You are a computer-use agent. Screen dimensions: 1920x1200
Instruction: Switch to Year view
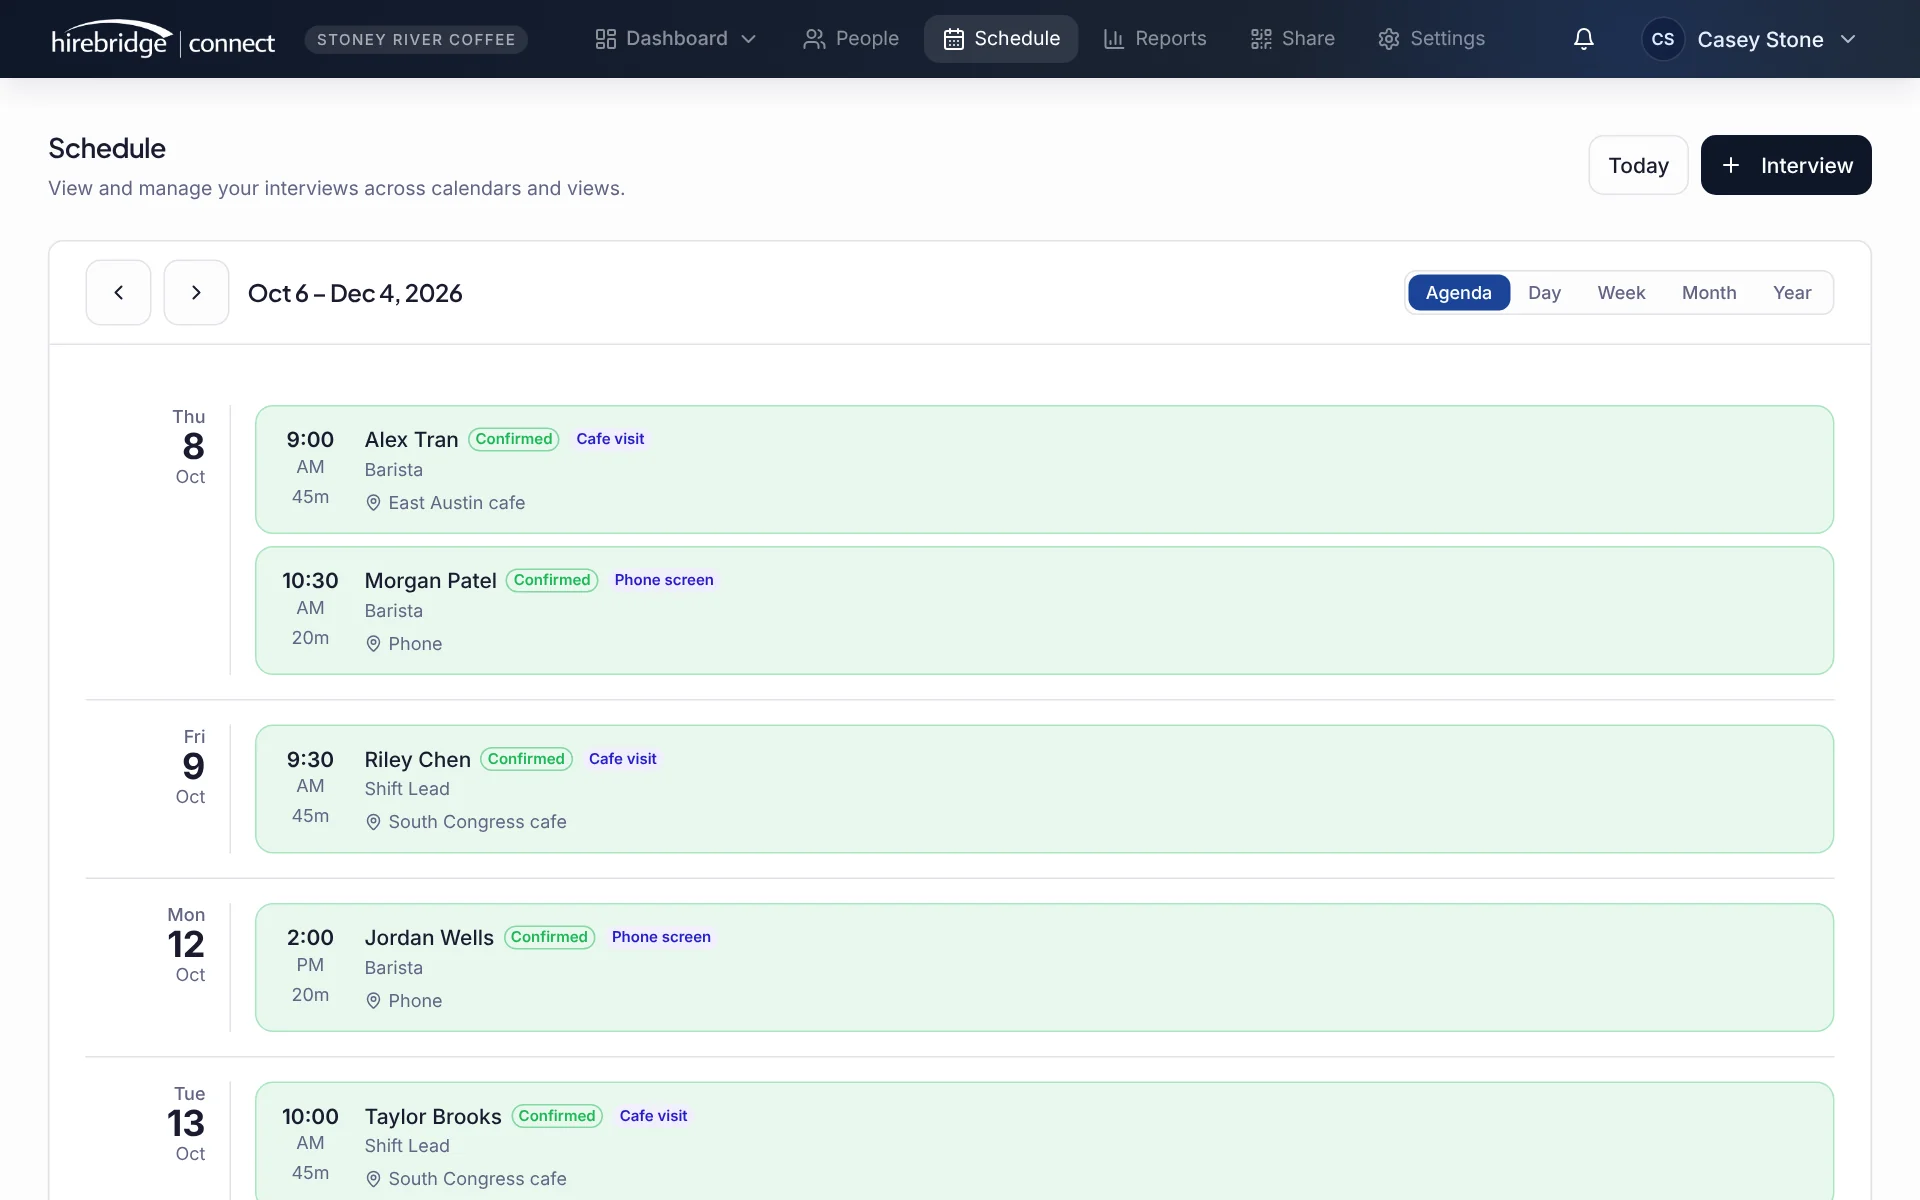1792,293
